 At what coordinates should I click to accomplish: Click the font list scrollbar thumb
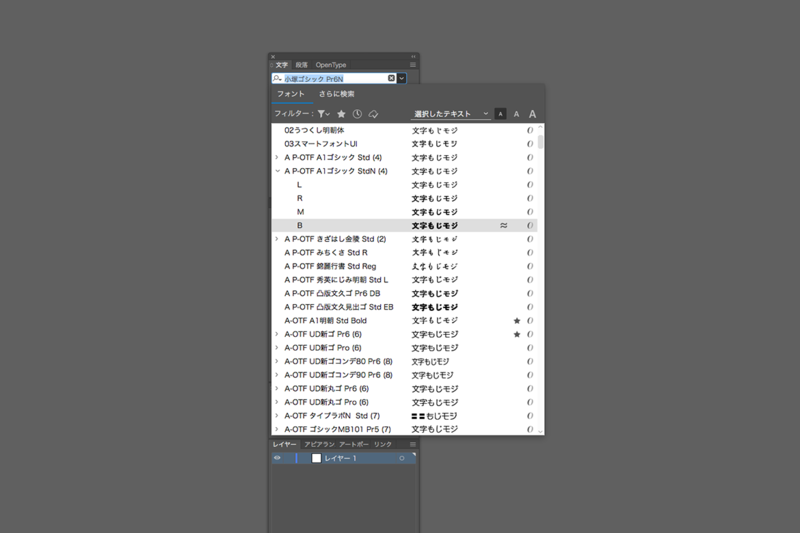coord(541,142)
